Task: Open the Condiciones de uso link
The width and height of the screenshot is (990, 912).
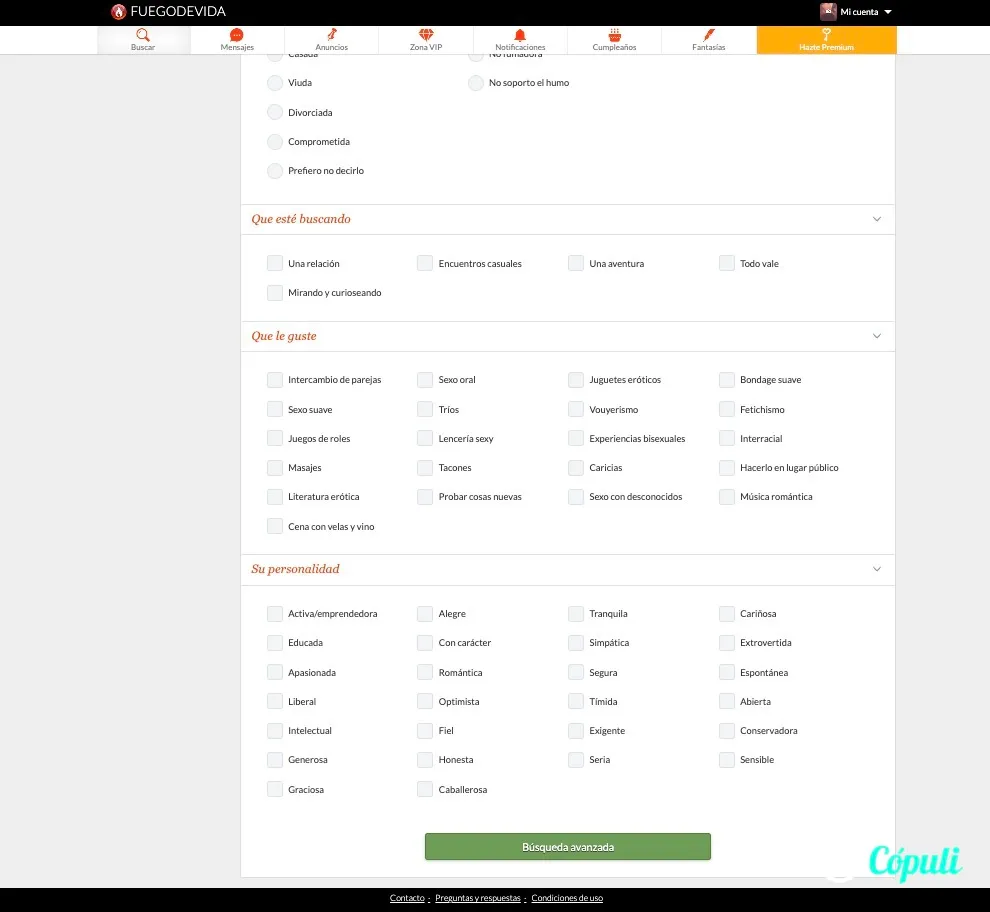Action: pyautogui.click(x=567, y=897)
